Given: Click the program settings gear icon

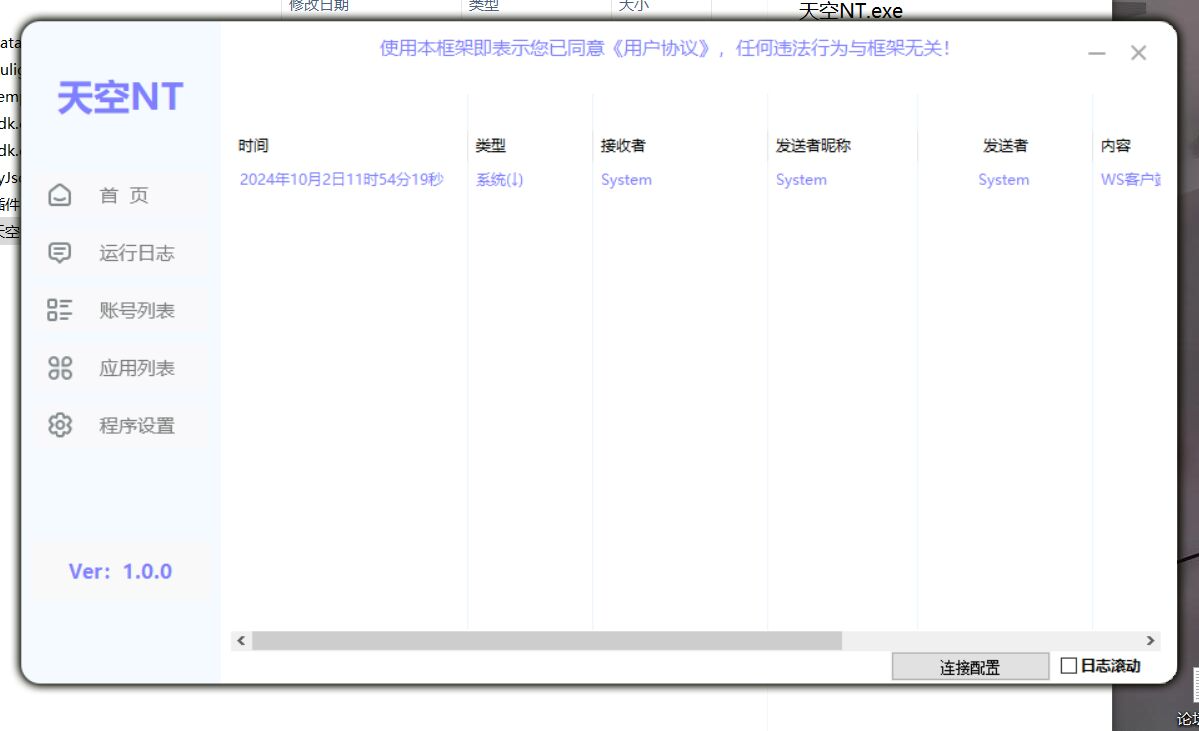Looking at the screenshot, I should (x=60, y=425).
